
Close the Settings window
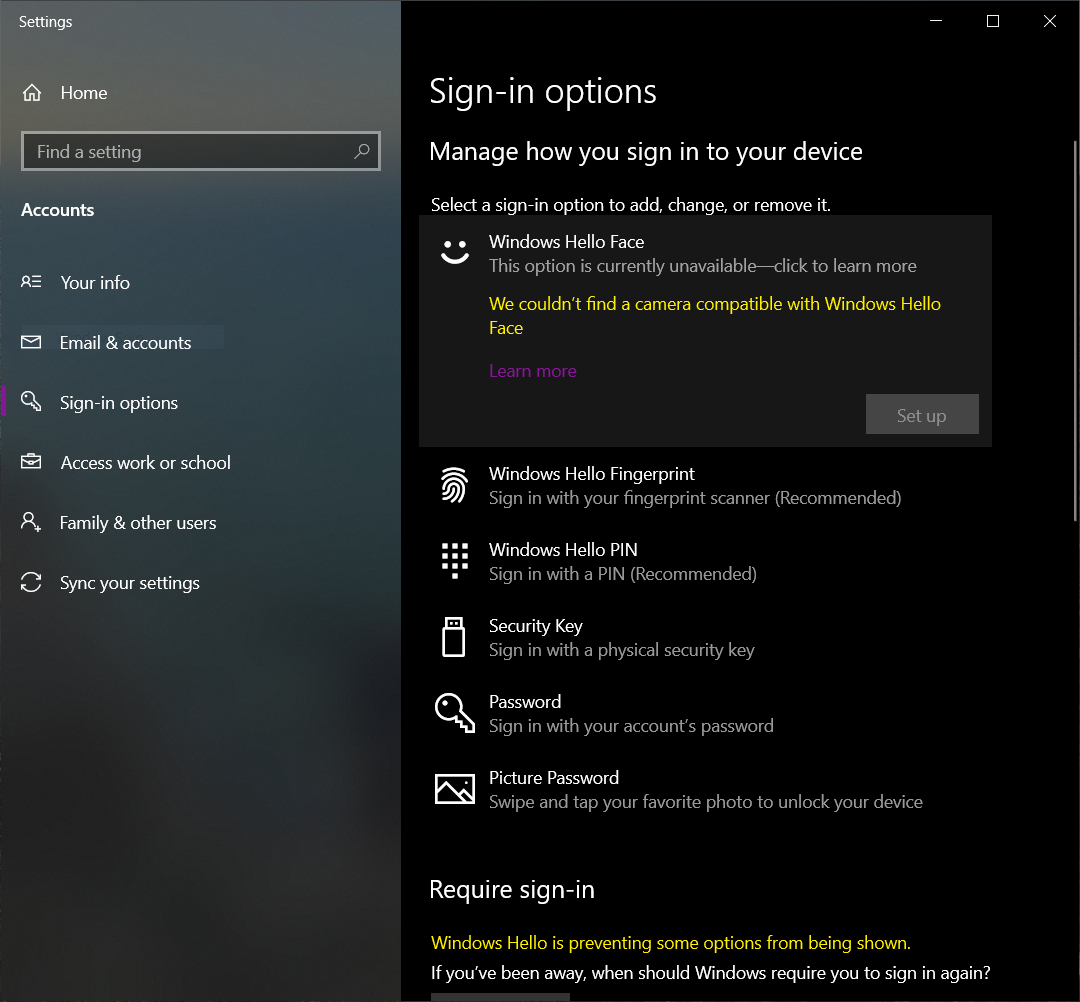pos(1050,21)
